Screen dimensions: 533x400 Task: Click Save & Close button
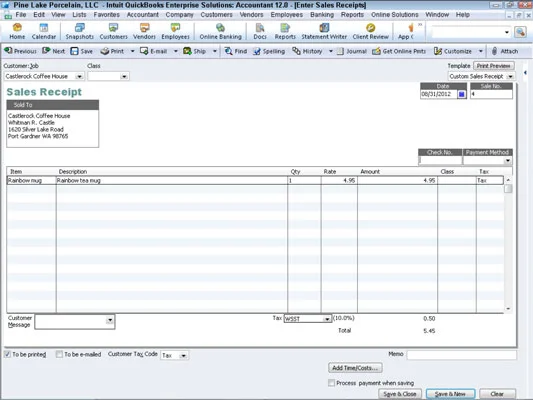click(400, 394)
